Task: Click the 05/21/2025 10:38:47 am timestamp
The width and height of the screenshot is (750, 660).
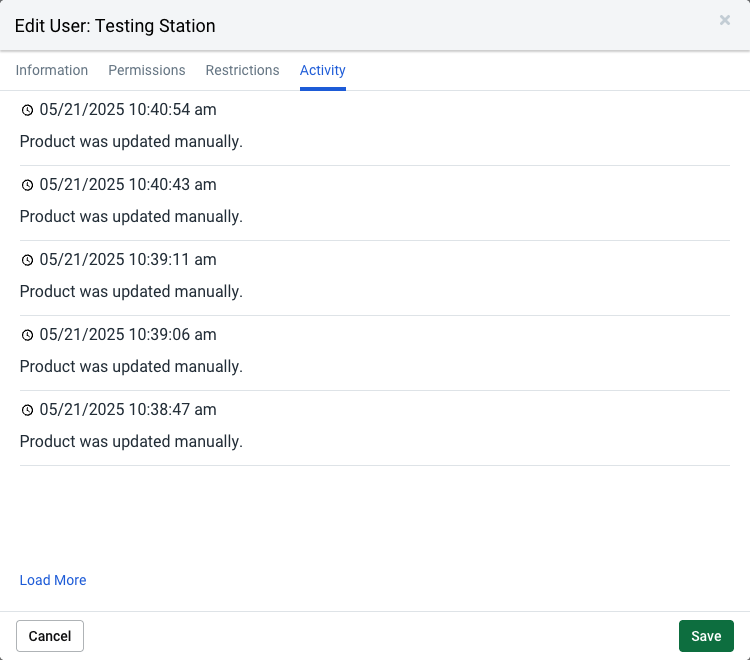Action: [128, 410]
